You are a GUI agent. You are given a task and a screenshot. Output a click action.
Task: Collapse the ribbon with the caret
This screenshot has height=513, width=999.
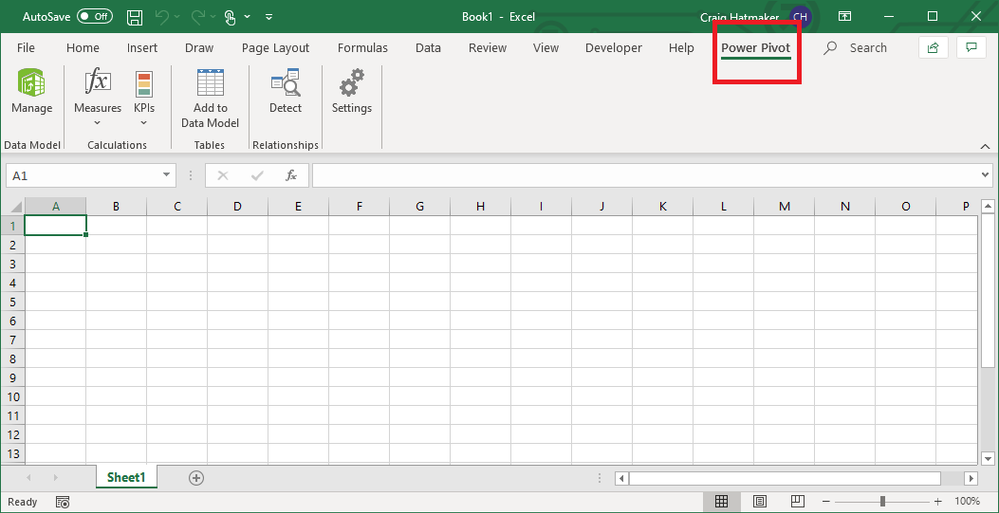pos(985,146)
